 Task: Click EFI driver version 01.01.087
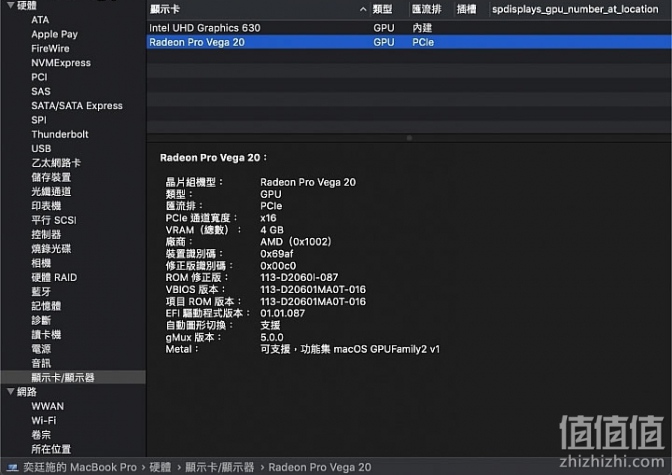[282, 313]
